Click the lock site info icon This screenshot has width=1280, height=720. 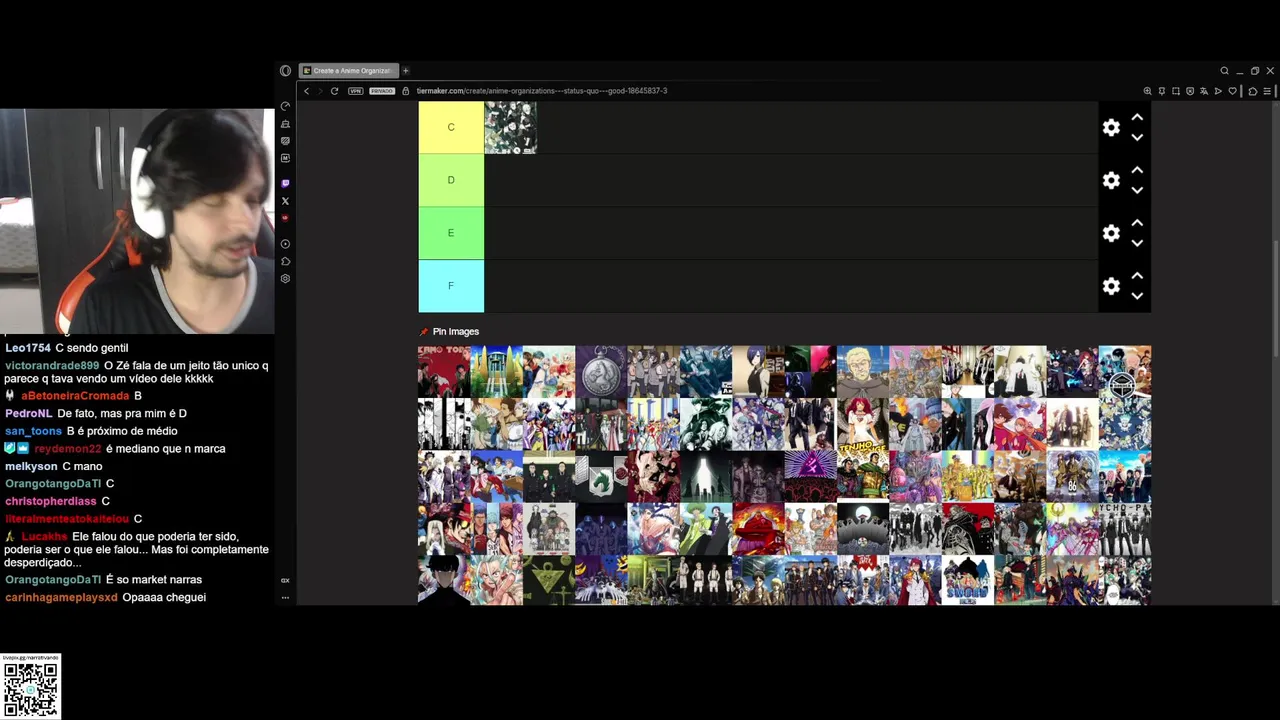[406, 91]
